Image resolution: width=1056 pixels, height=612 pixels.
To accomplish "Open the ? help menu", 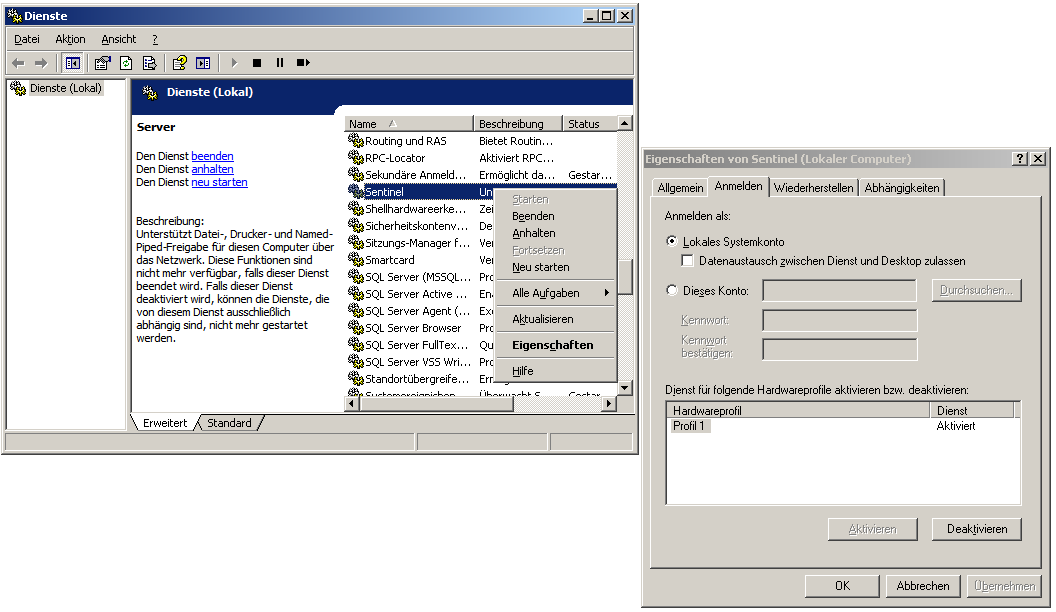I will point(155,39).
